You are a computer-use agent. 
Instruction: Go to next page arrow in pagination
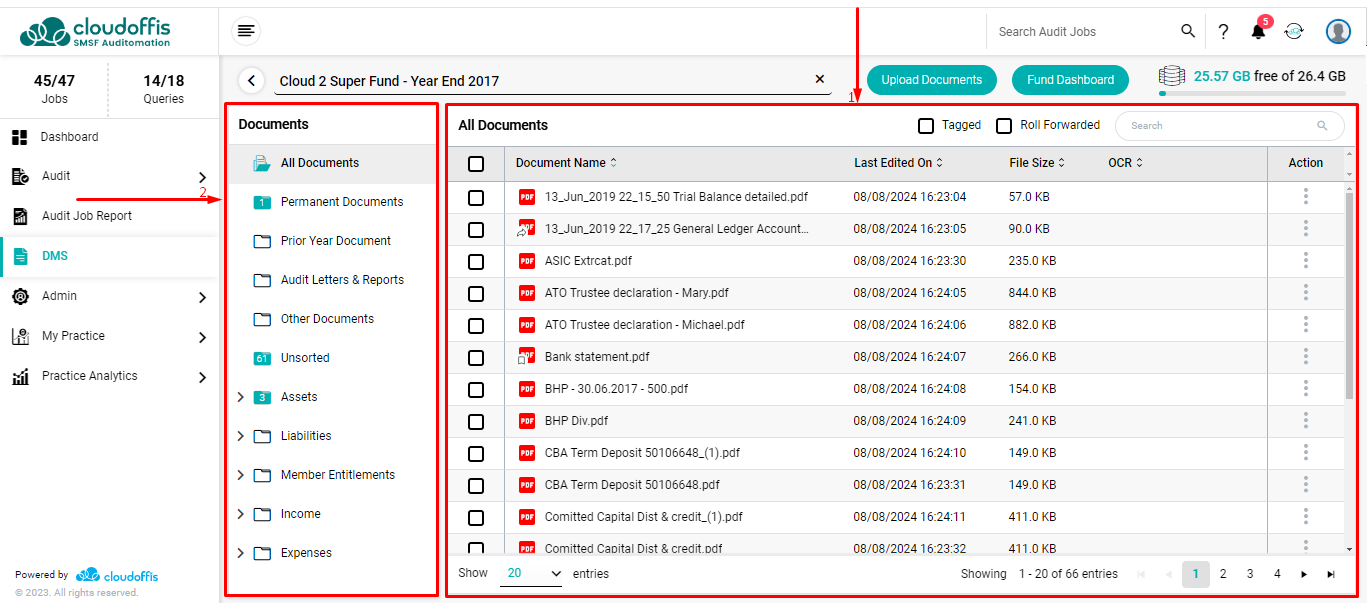click(x=1304, y=574)
